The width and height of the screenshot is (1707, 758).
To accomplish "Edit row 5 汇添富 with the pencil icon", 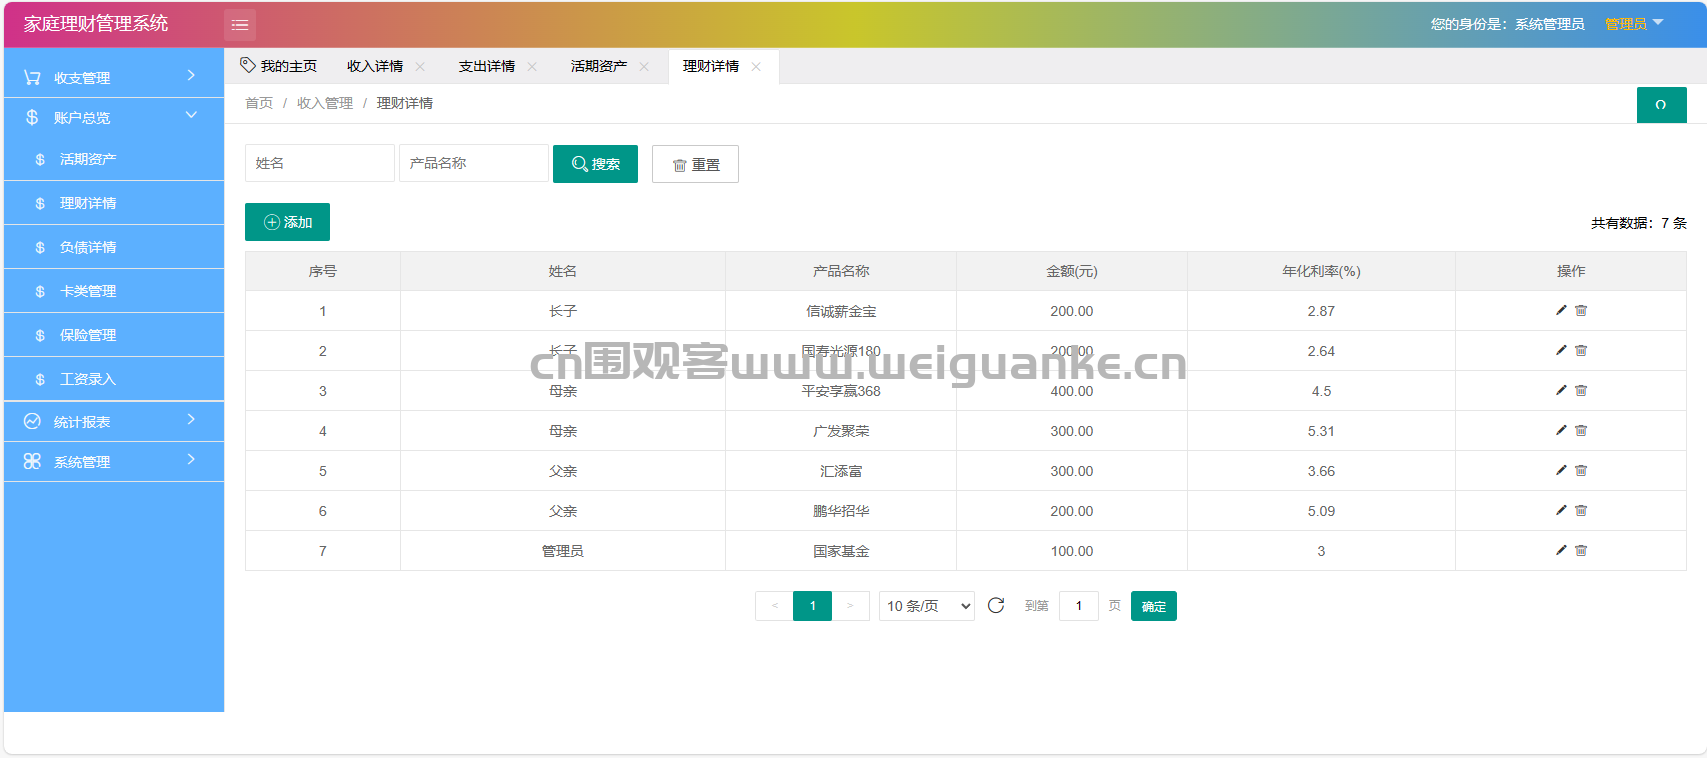I will [x=1561, y=470].
